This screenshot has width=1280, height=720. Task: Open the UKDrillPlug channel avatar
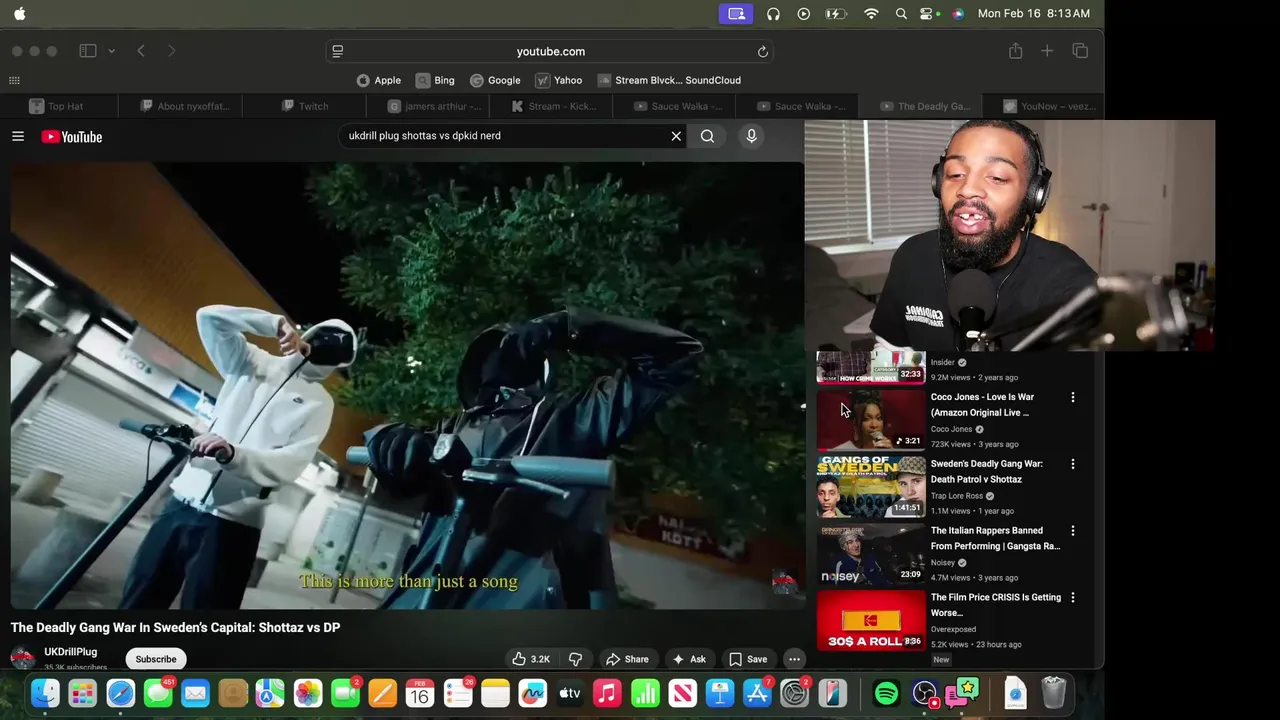22,658
